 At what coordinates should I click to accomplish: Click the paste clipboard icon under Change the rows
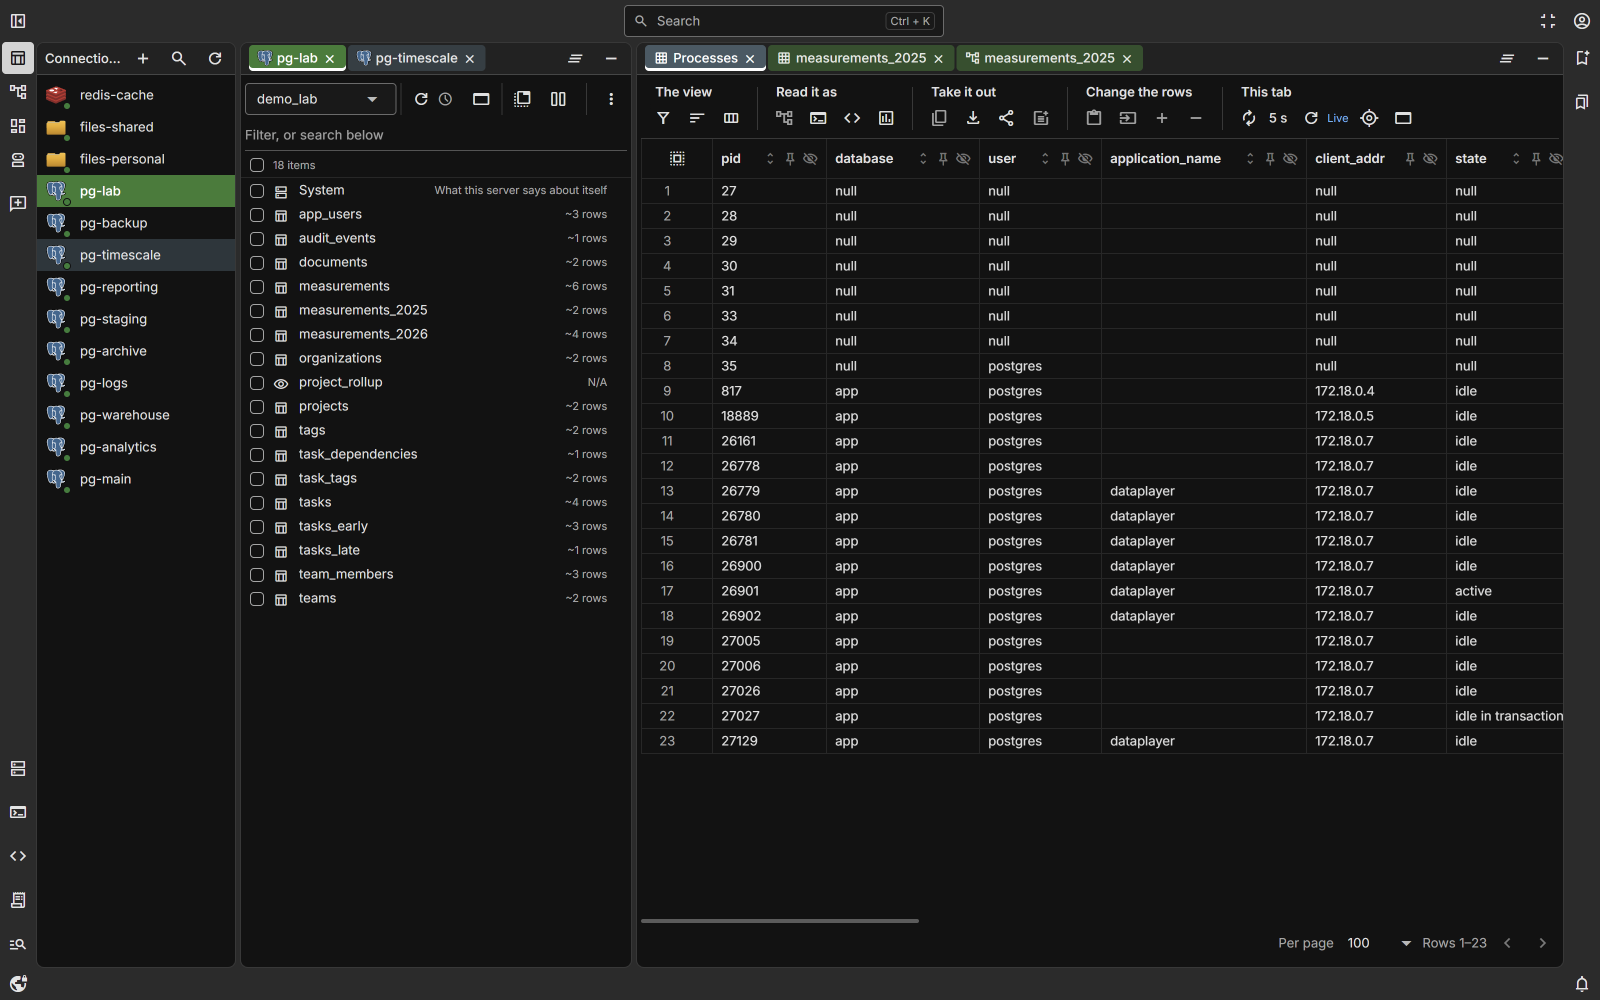(x=1094, y=118)
